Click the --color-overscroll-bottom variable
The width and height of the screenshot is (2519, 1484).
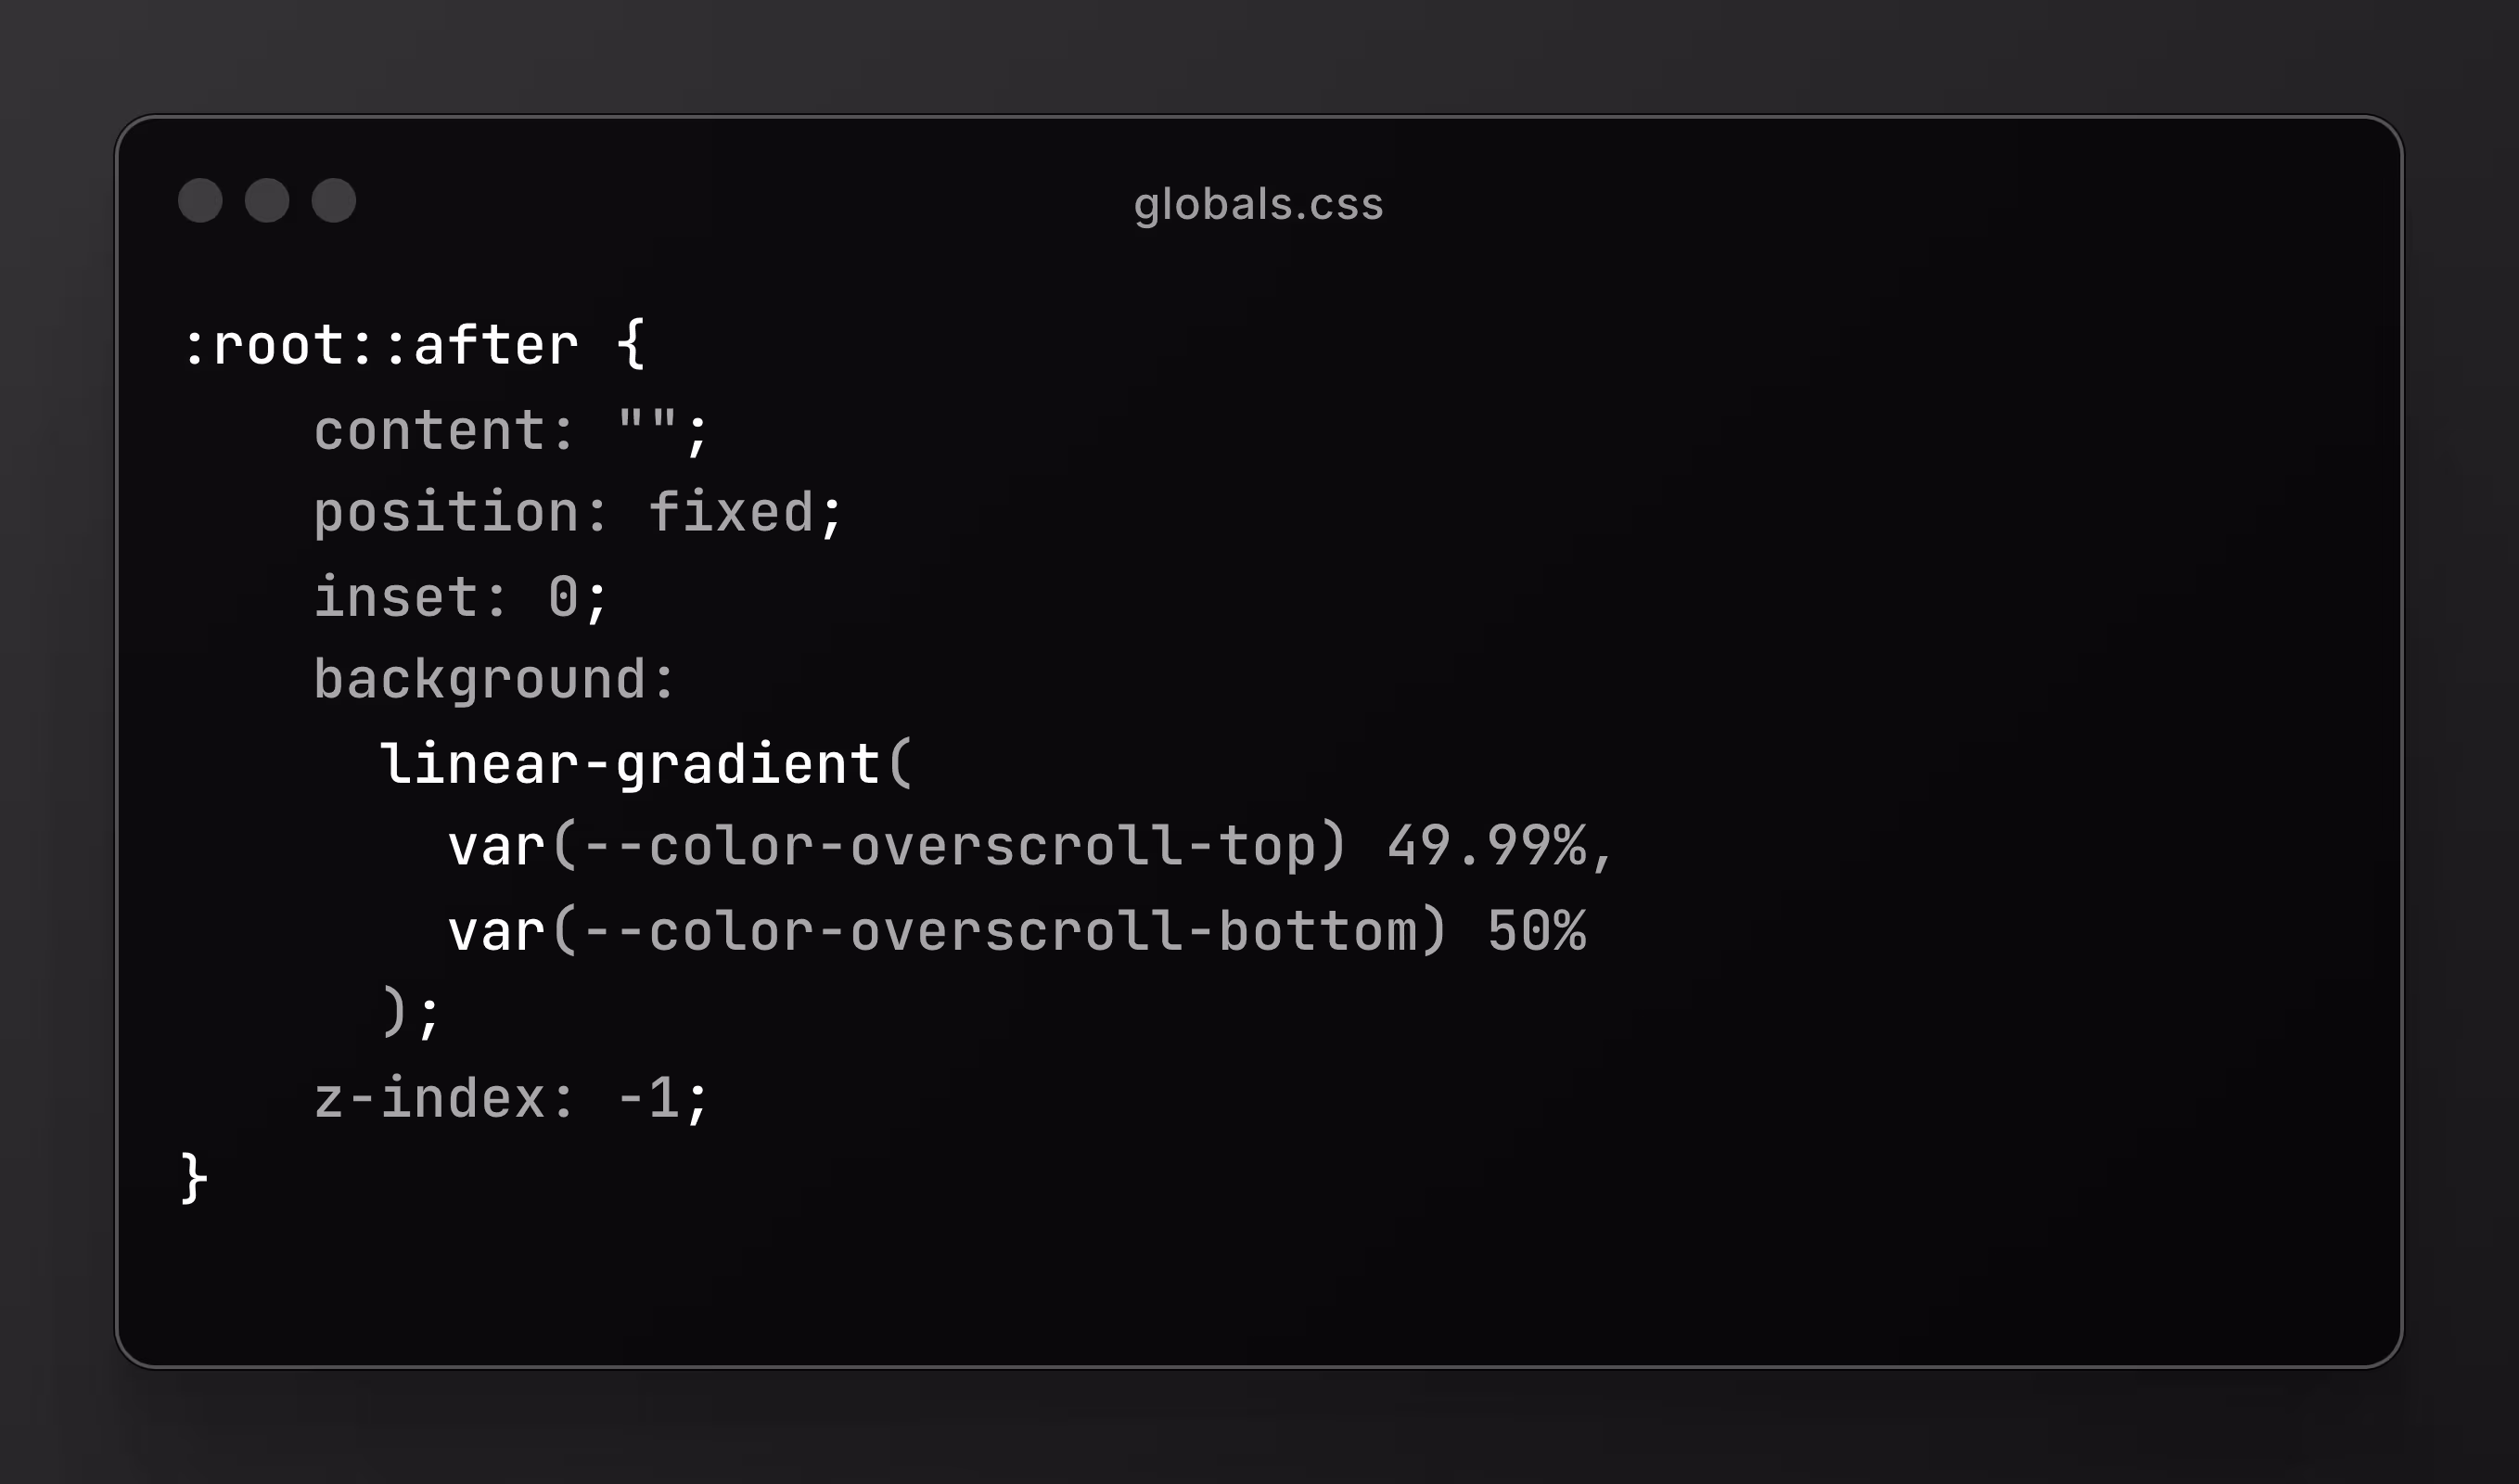(999, 931)
